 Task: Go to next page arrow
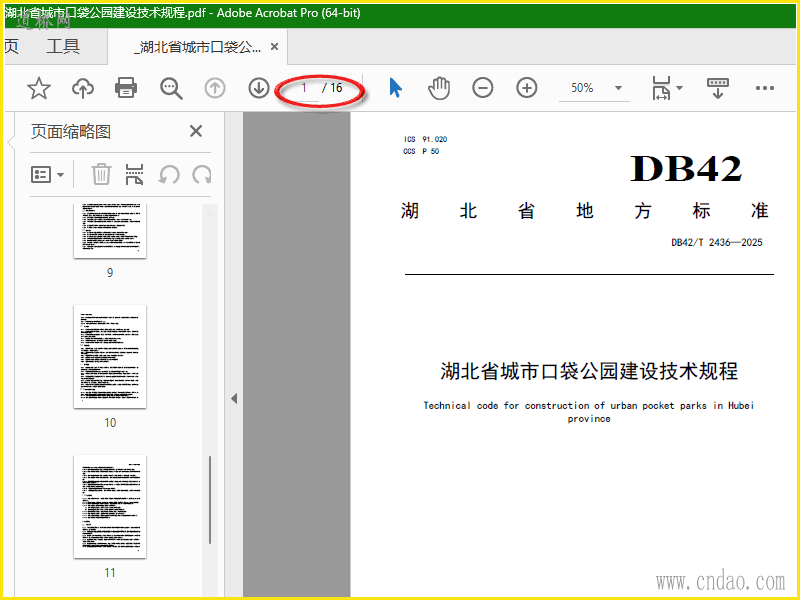259,88
